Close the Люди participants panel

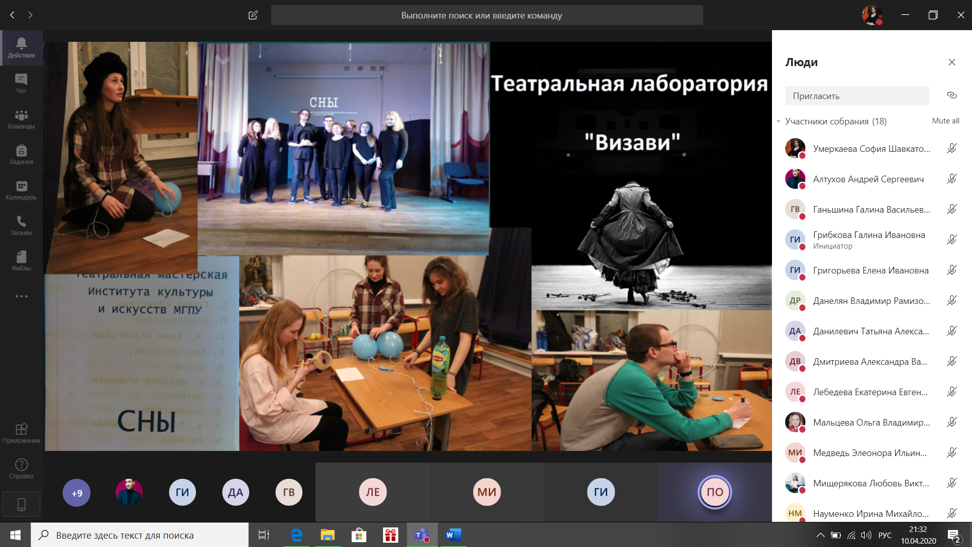(952, 62)
